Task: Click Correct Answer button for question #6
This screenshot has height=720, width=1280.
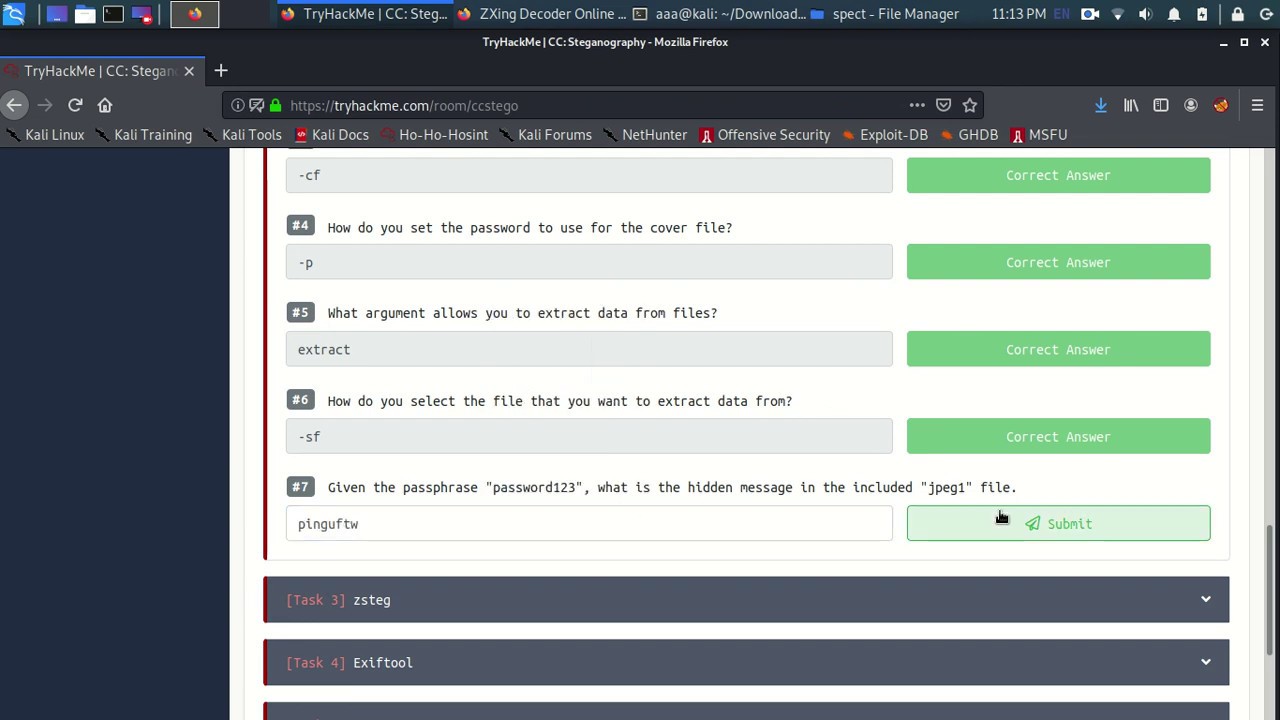Action: [1058, 436]
